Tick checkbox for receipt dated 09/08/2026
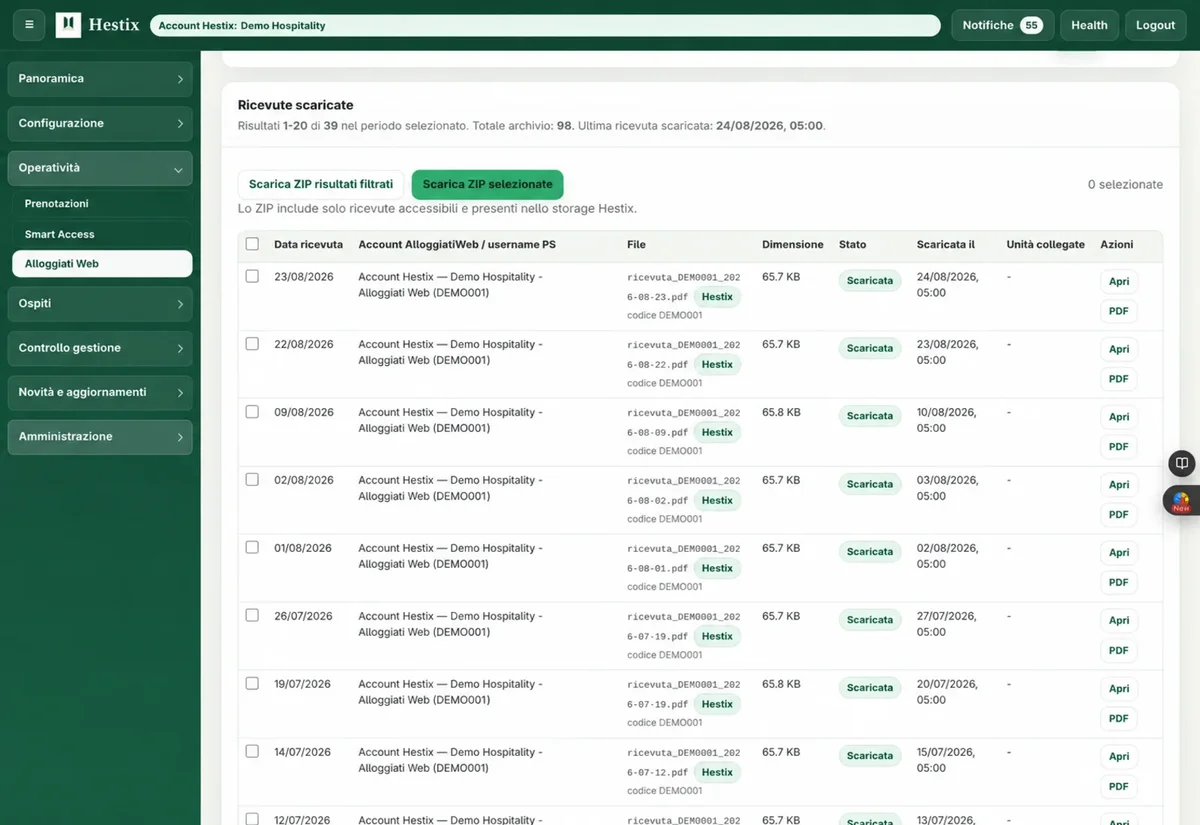 coord(252,412)
